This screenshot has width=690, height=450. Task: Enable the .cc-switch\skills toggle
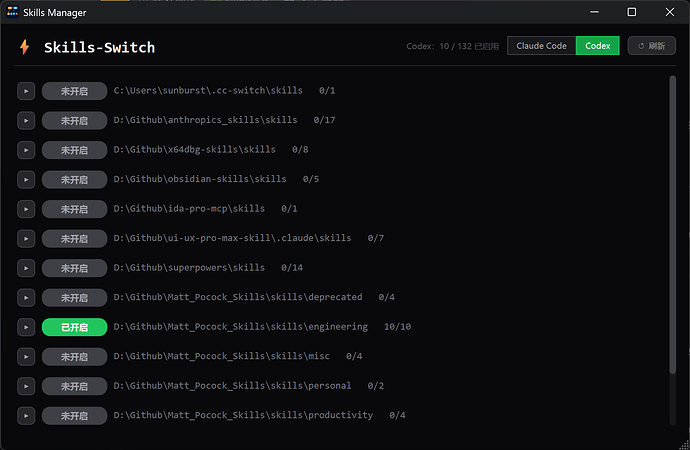(74, 91)
